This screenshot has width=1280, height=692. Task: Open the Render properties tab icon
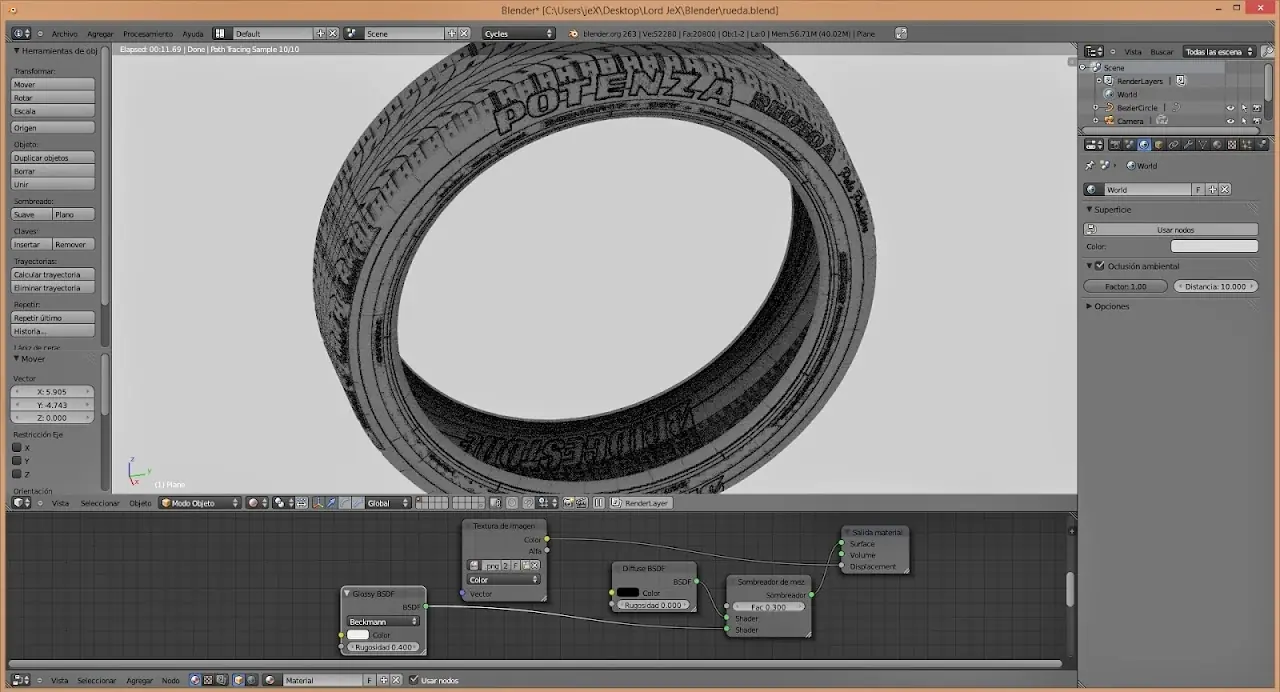tap(1115, 145)
